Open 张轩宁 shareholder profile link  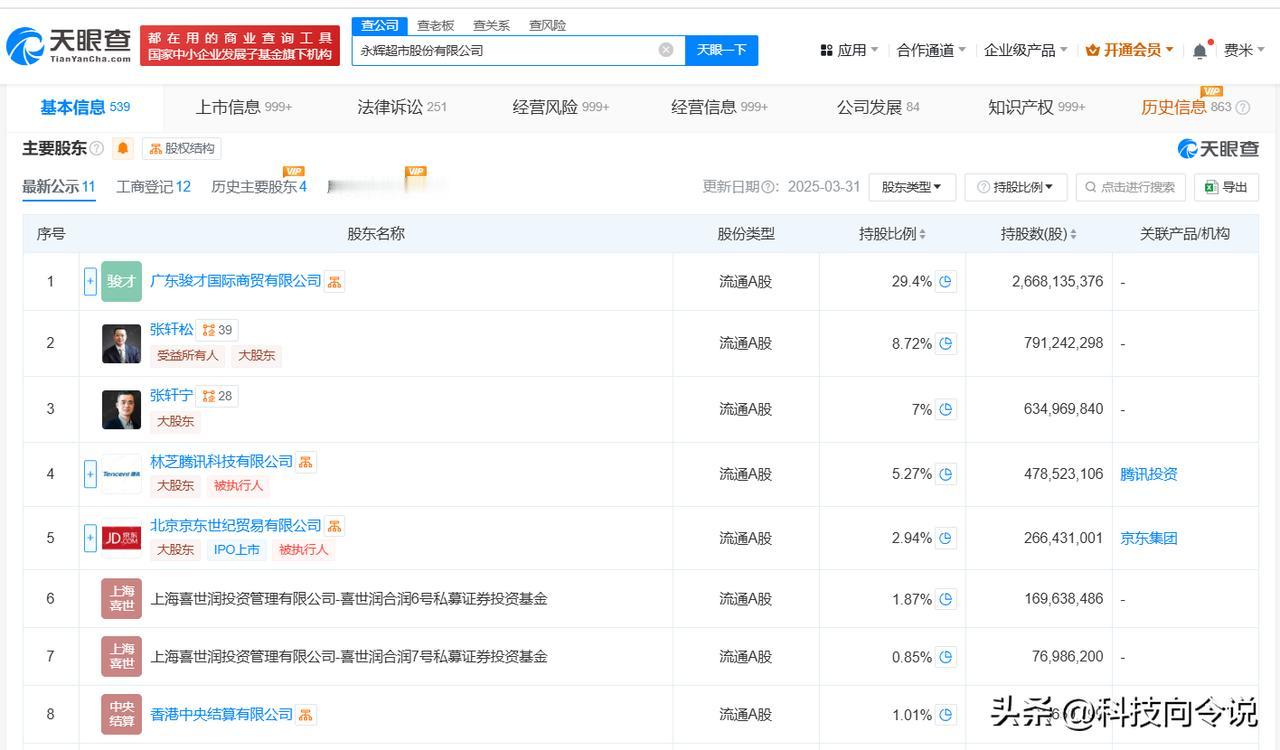point(172,395)
